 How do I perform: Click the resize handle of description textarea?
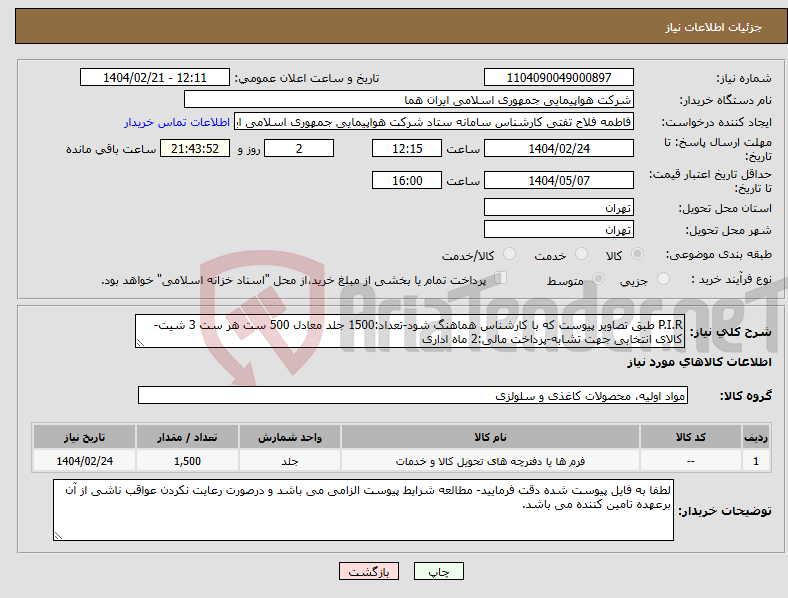point(140,343)
